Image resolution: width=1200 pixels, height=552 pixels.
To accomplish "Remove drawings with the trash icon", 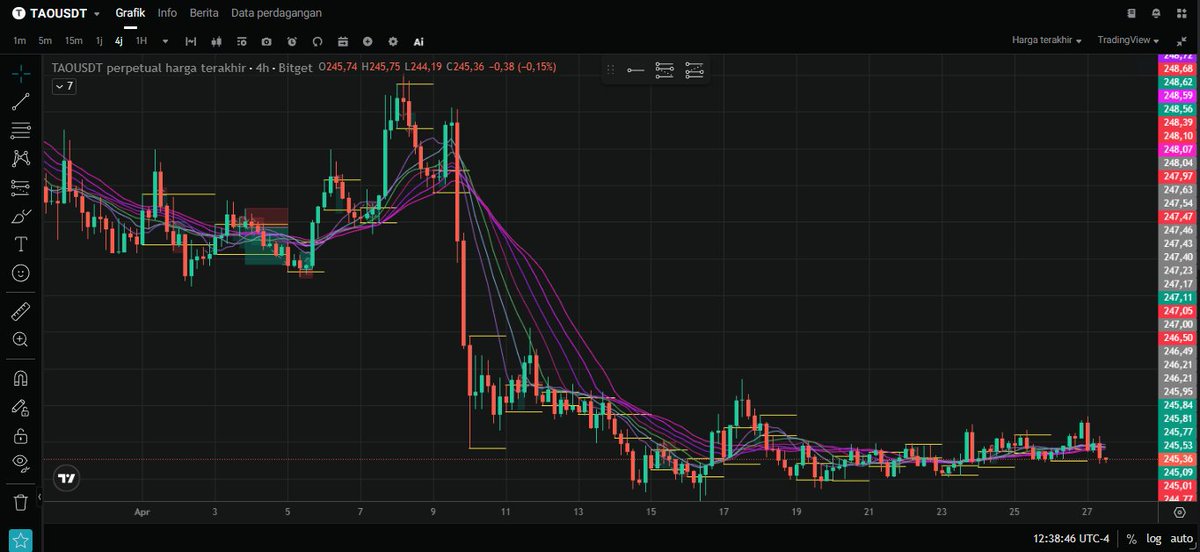I will click(20, 502).
